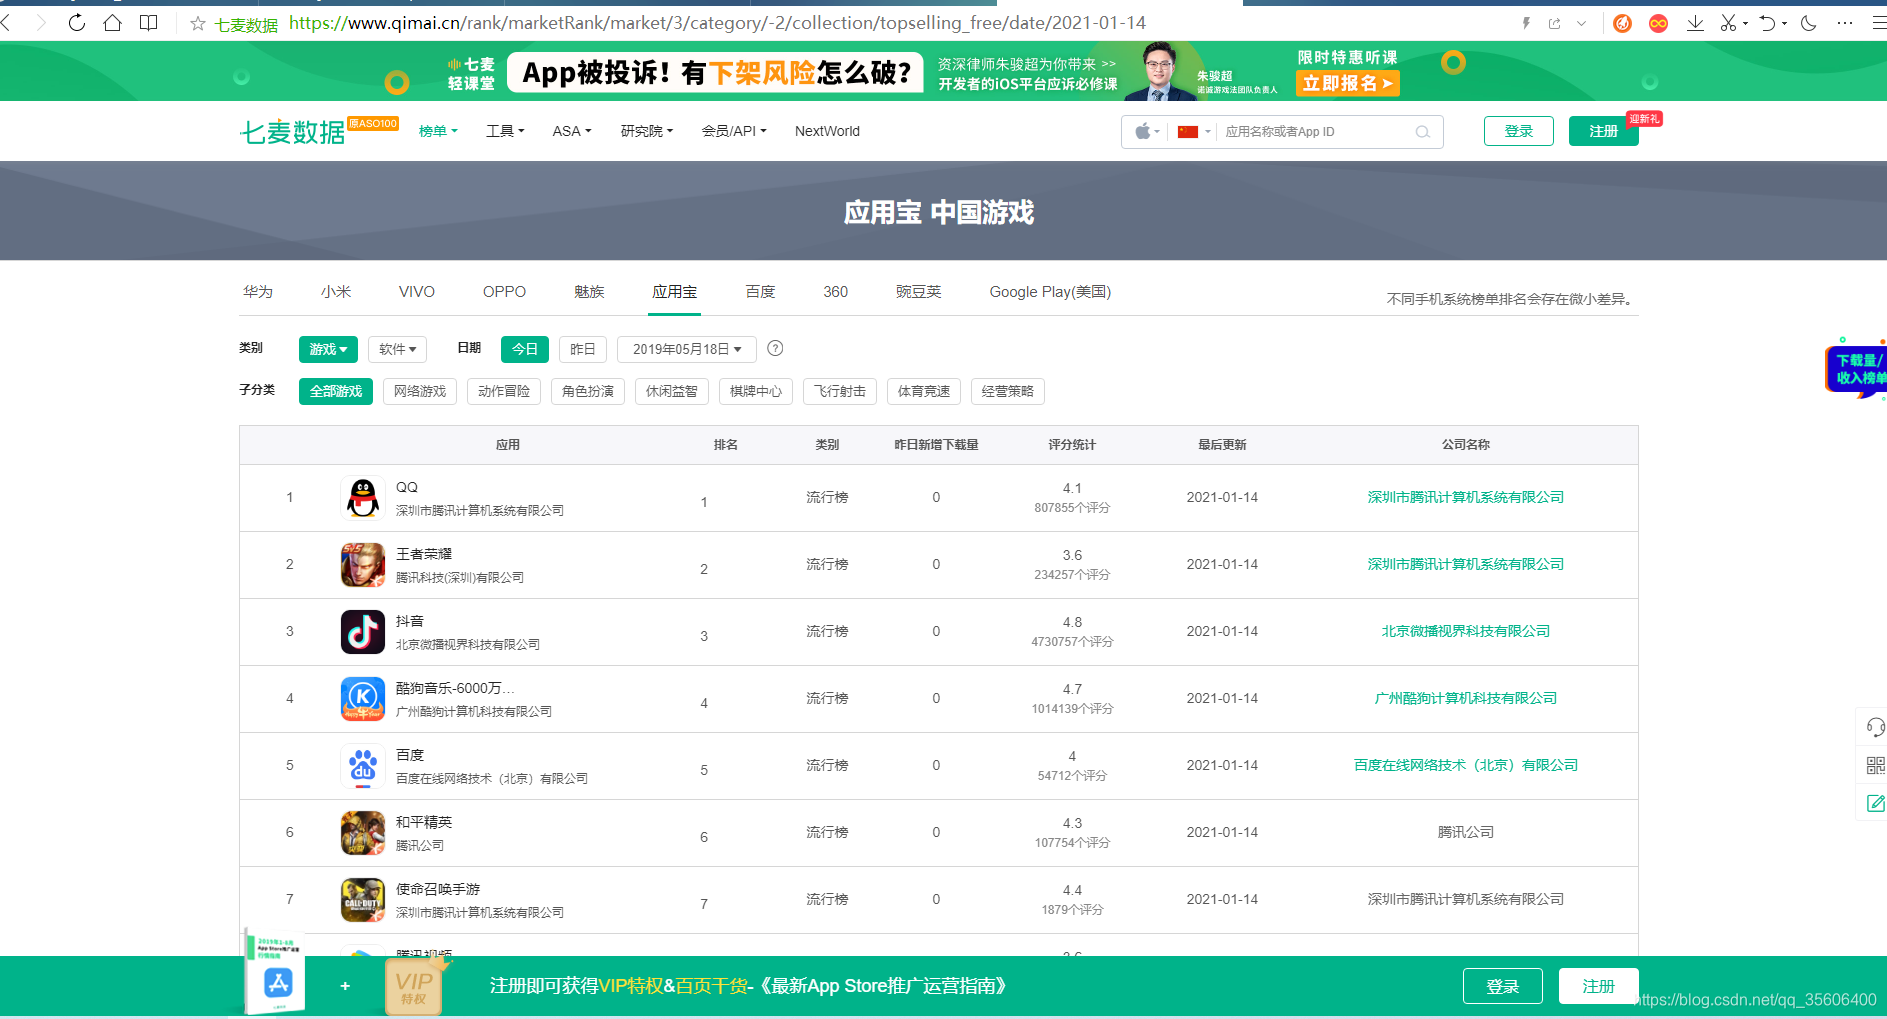This screenshot has height=1019, width=1887.
Task: Select 全部游戏 subcategory
Action: (x=336, y=391)
